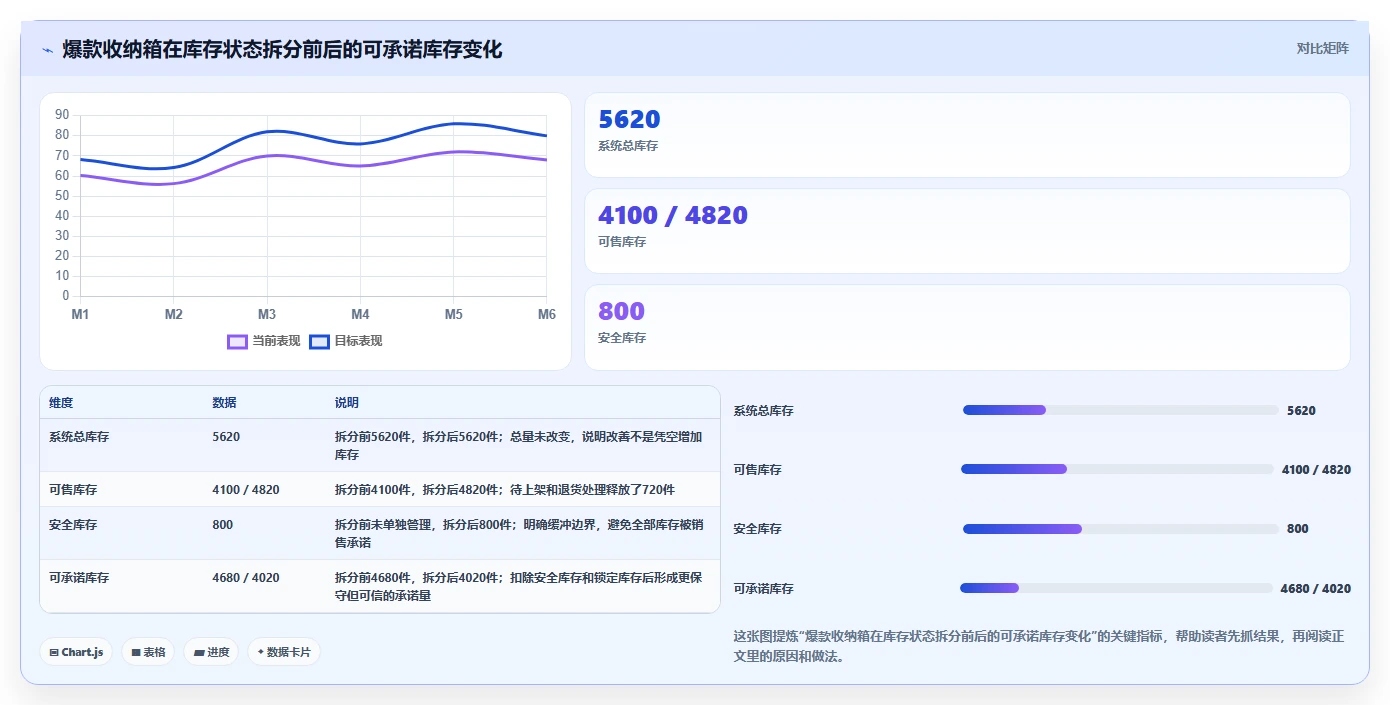Screen dimensions: 1390x705
Task: Click the large 800 card value
Action: click(x=621, y=312)
